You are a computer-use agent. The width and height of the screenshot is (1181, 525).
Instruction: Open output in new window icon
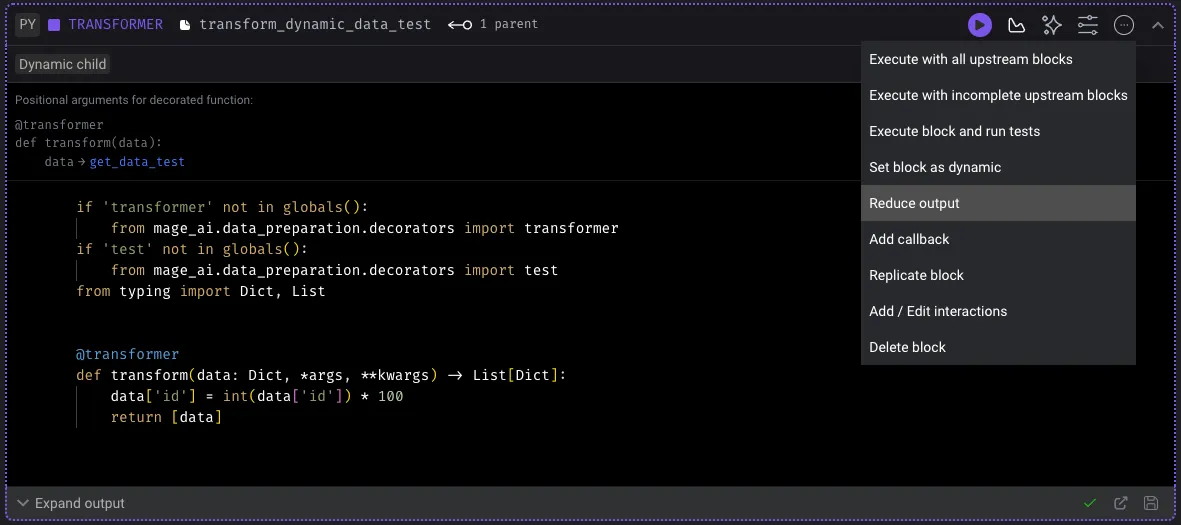(1120, 503)
